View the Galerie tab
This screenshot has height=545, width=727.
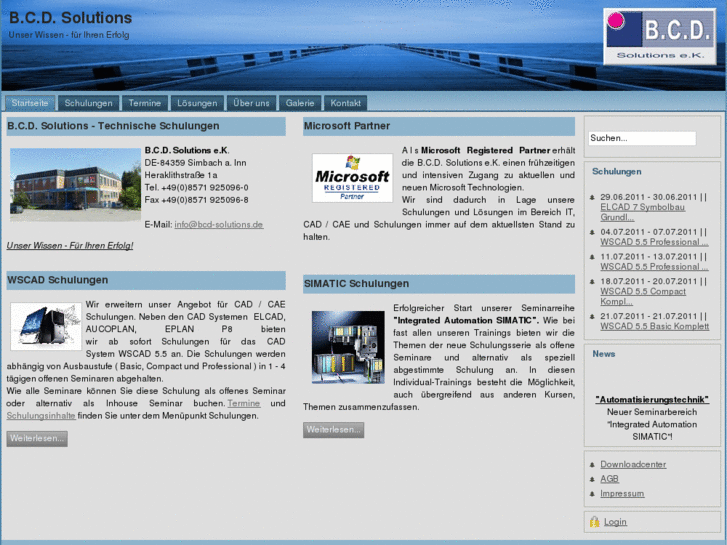click(x=300, y=103)
